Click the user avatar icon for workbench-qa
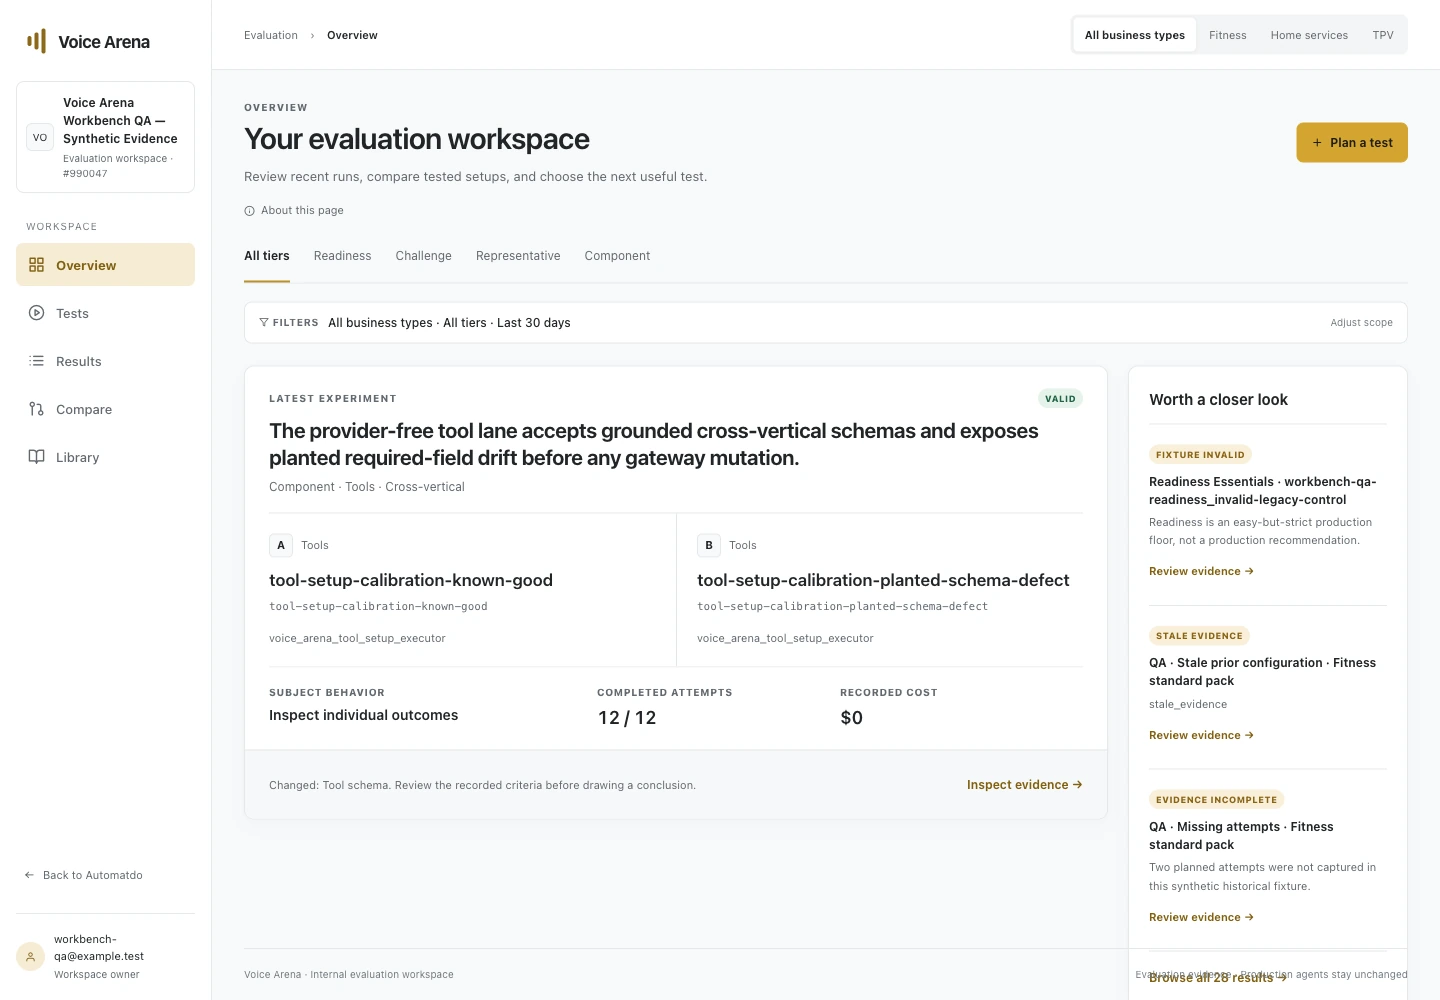 [31, 957]
